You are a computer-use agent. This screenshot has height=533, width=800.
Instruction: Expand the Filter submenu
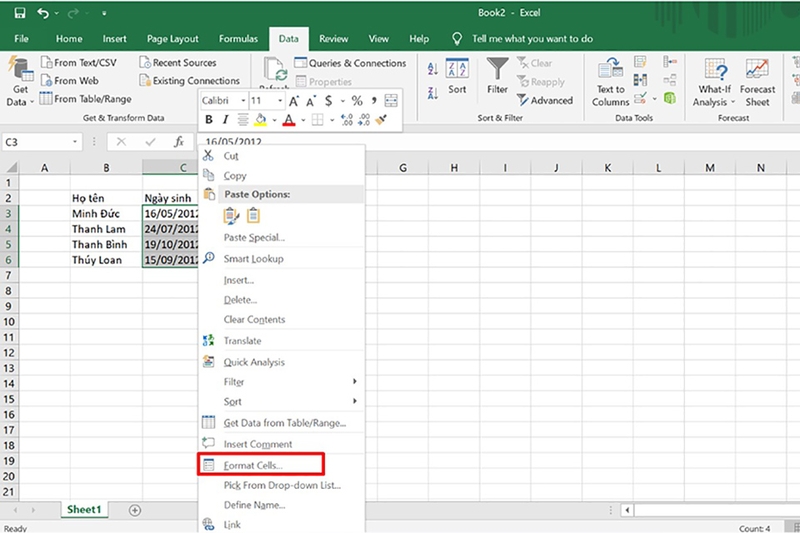(x=282, y=382)
